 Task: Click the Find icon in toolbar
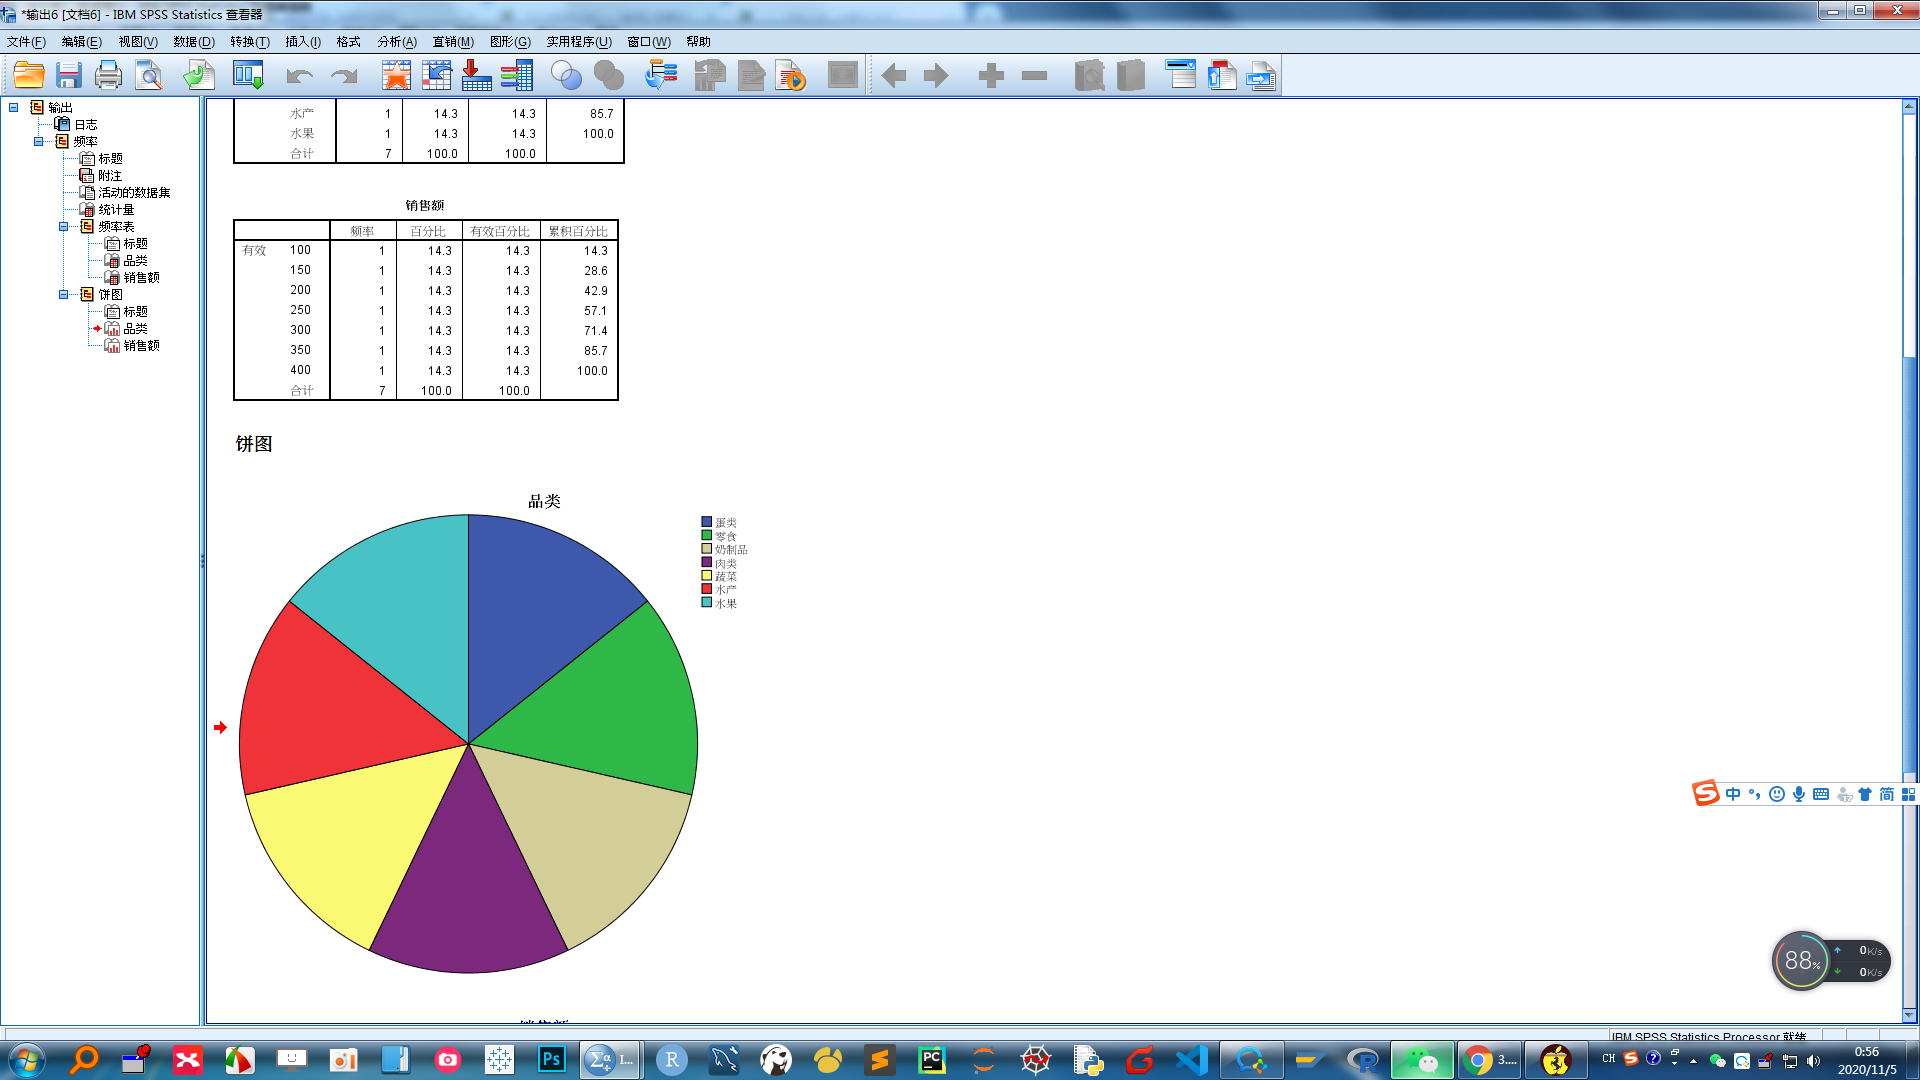(x=149, y=75)
